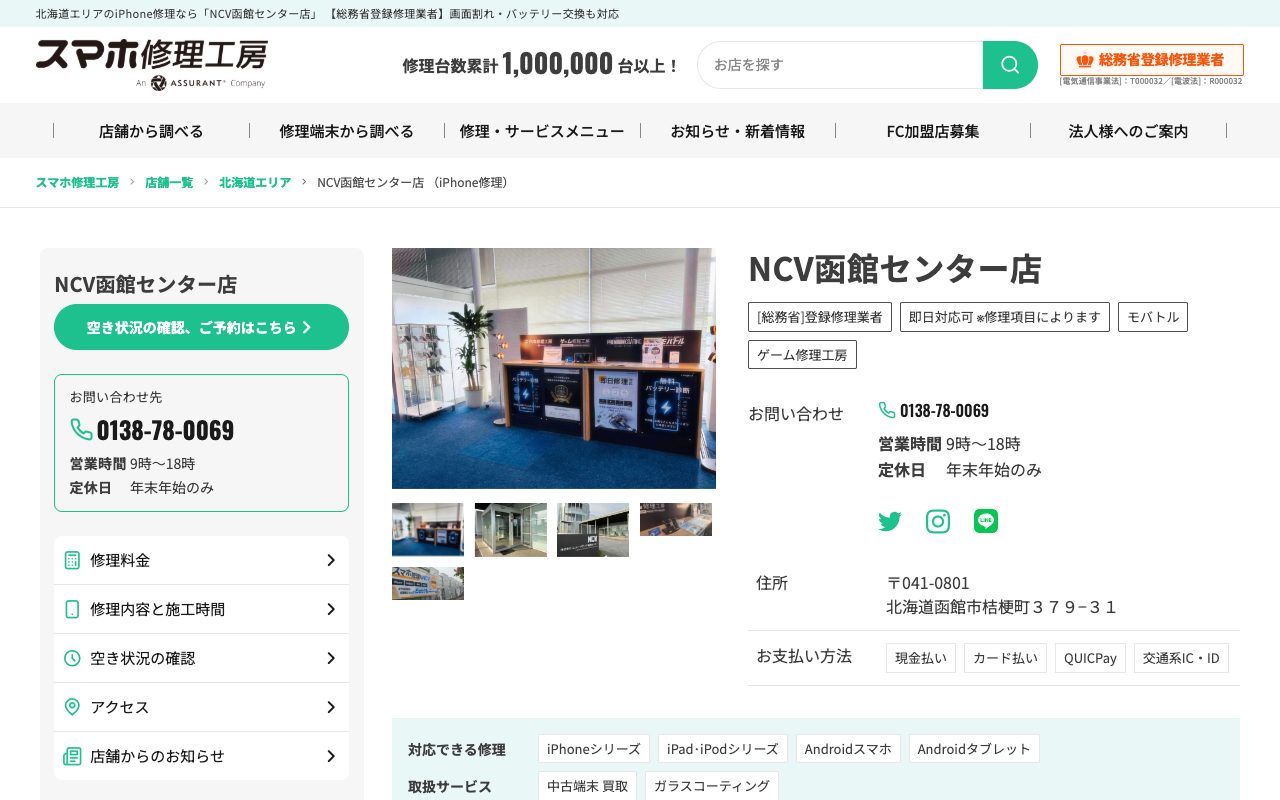Screen dimensions: 1280x800
Task: Open the 店舗から調べる menu
Action: pos(151,131)
